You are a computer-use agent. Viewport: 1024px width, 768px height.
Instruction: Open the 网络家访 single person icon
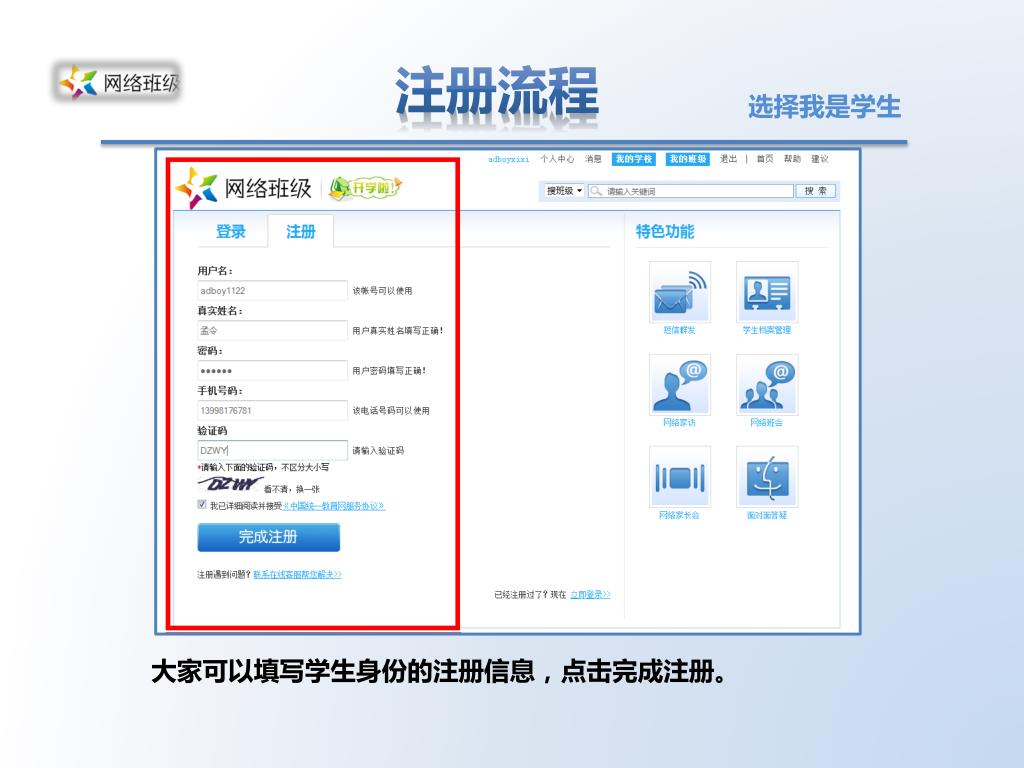click(x=680, y=385)
